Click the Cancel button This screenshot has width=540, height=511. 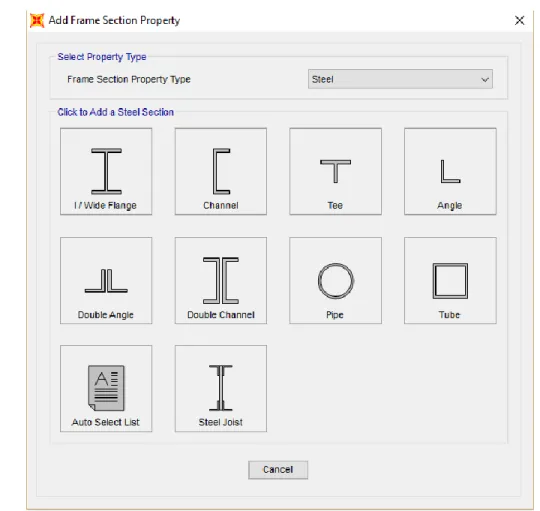click(x=278, y=470)
